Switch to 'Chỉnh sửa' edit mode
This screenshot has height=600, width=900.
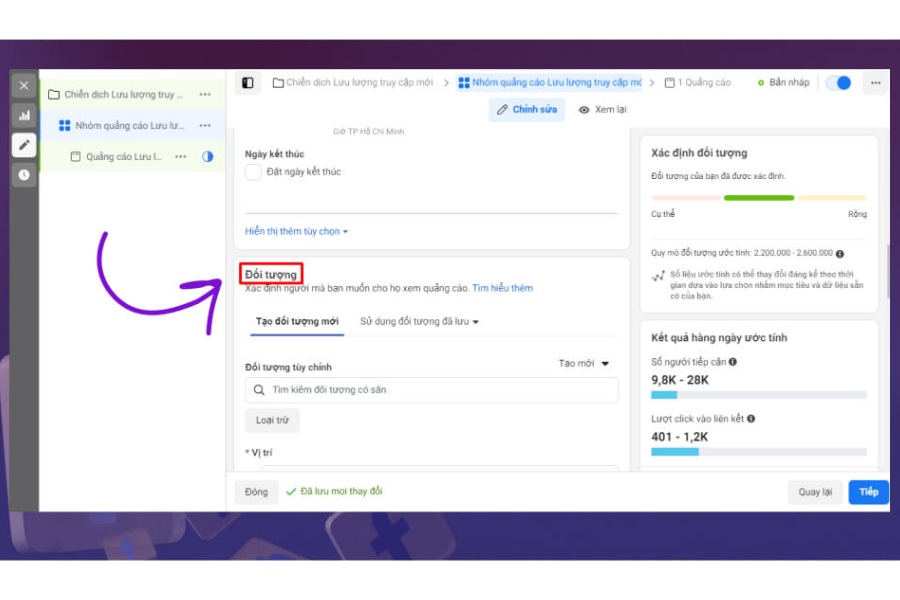pyautogui.click(x=527, y=110)
